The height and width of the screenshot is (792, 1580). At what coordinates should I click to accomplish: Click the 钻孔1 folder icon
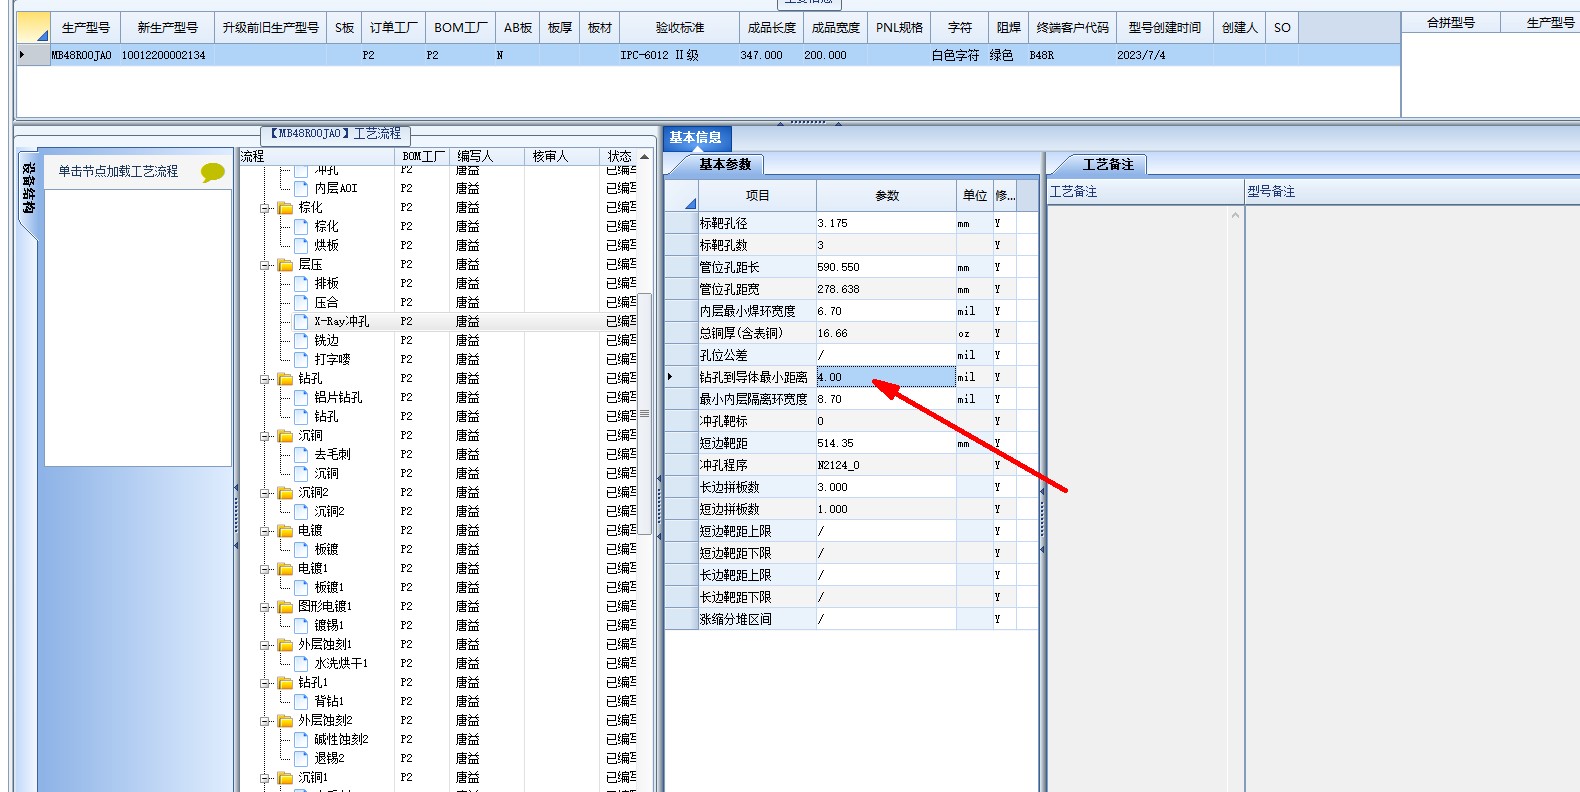click(x=285, y=683)
